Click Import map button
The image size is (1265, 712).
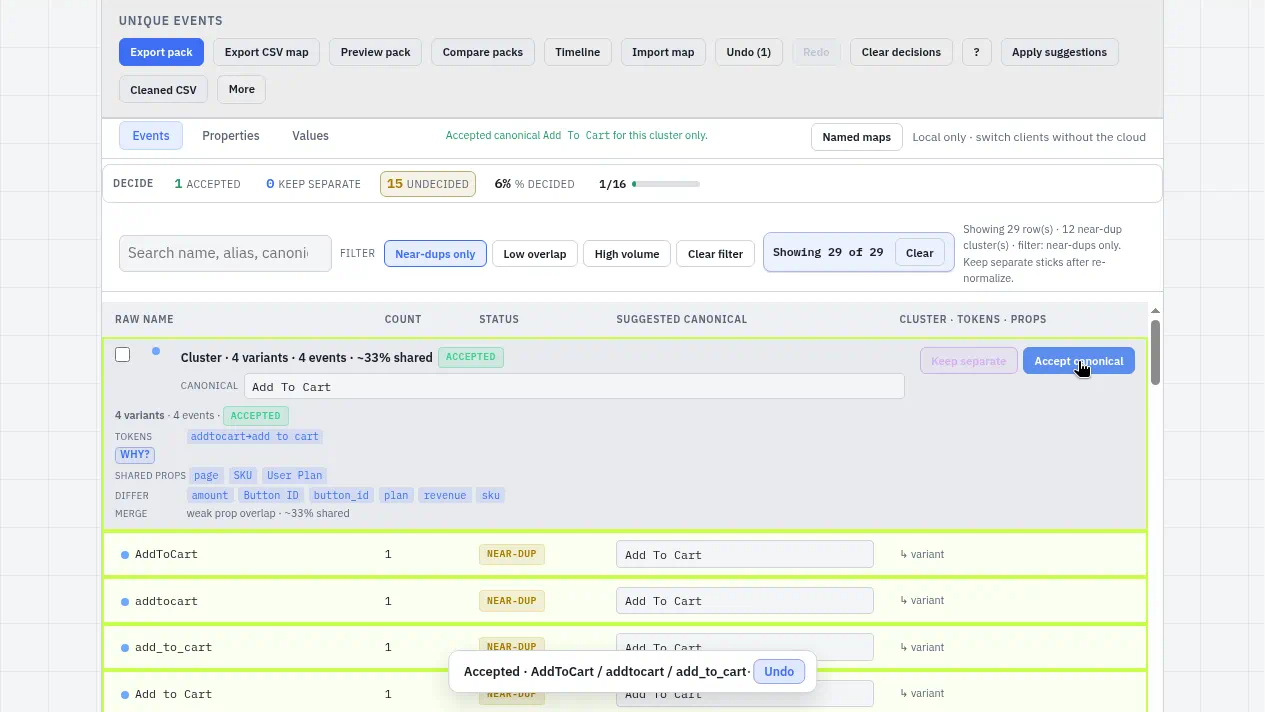coord(663,52)
